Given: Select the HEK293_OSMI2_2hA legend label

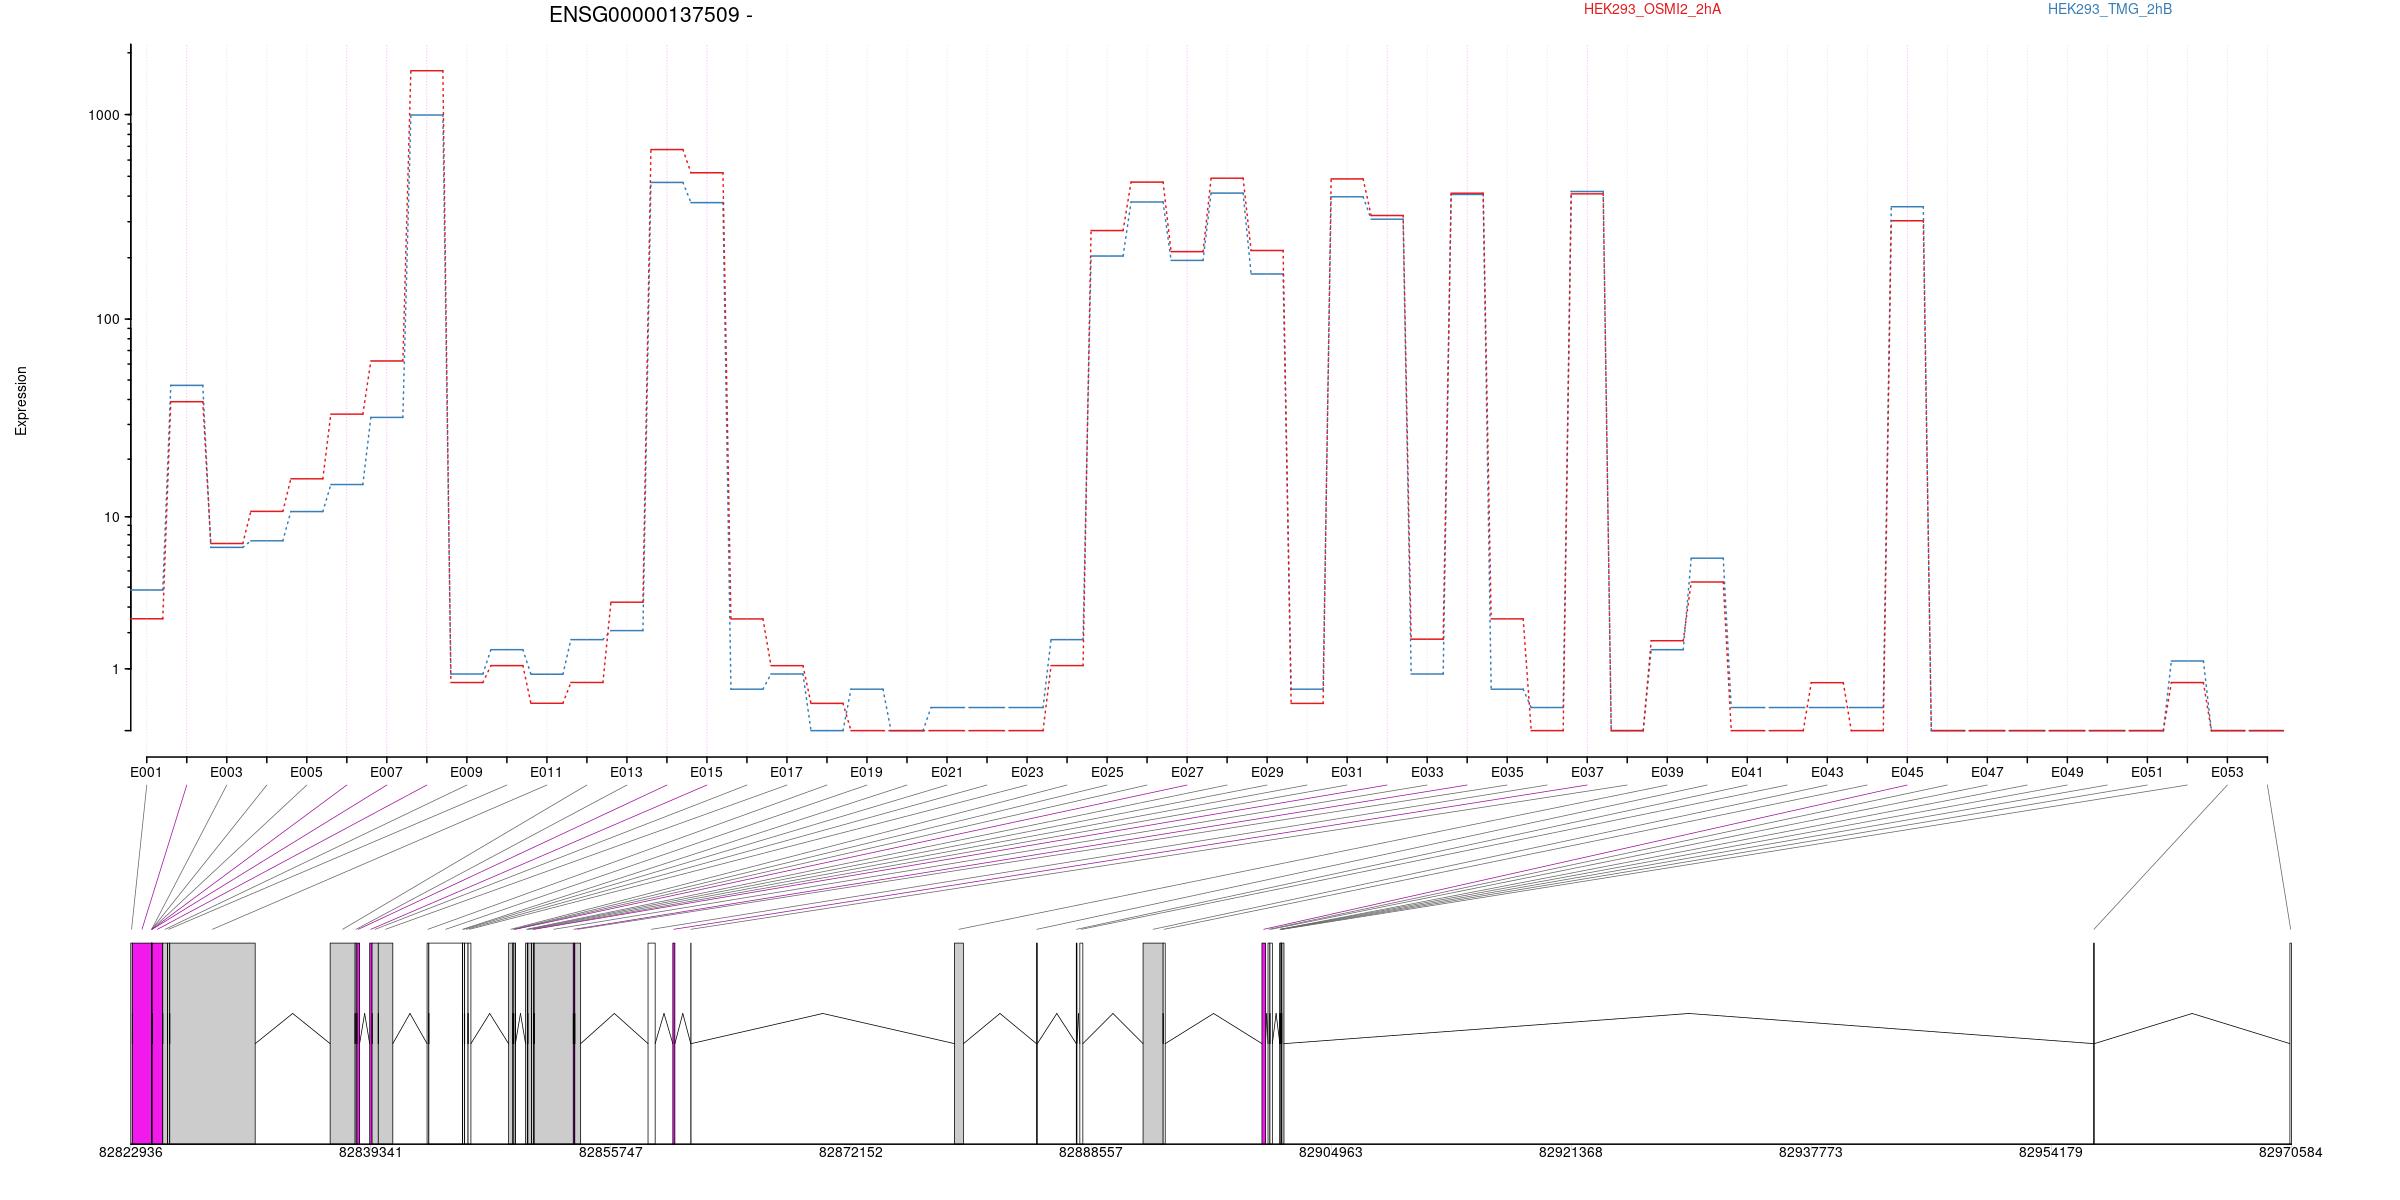Looking at the screenshot, I should [1652, 9].
